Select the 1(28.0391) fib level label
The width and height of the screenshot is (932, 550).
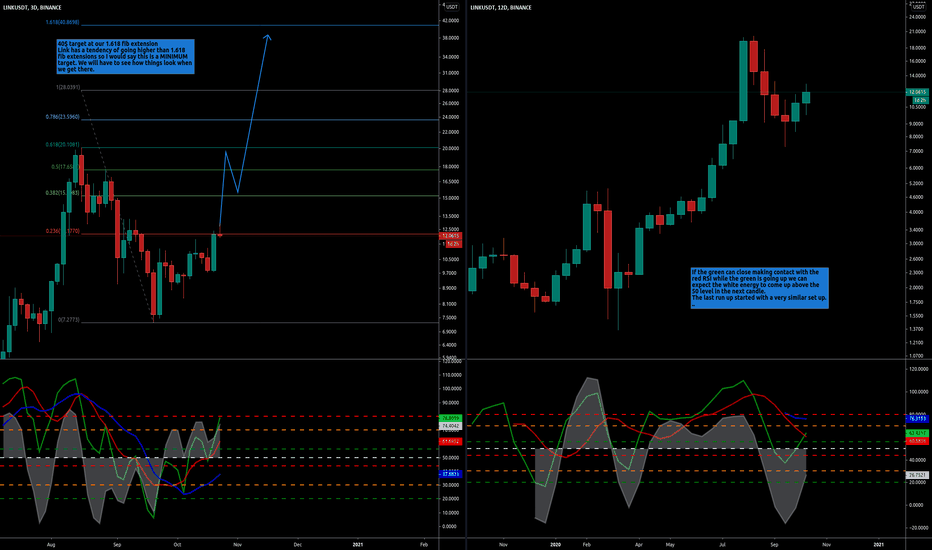[x=68, y=87]
